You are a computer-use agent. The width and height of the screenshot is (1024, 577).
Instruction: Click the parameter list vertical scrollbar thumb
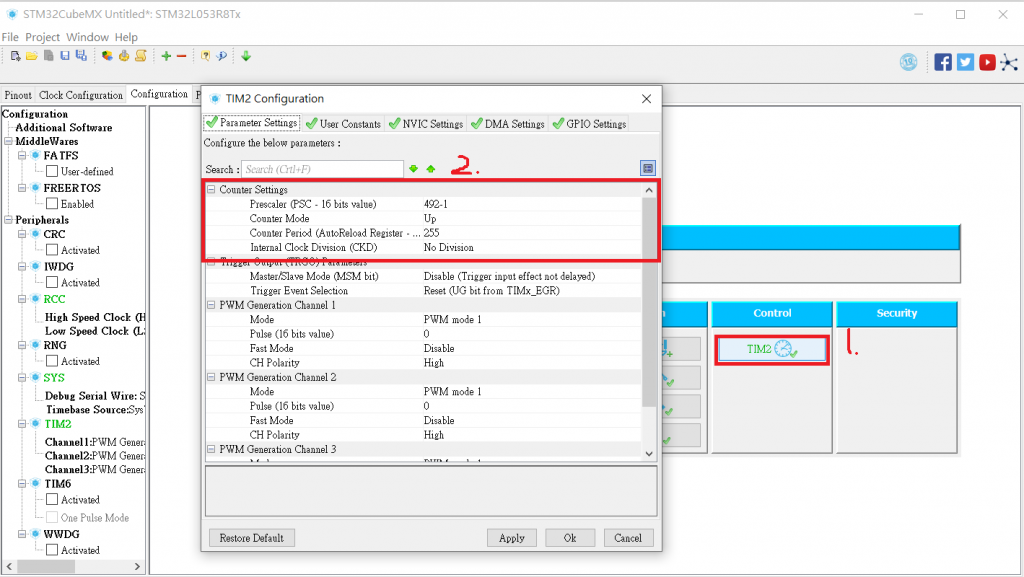tap(648, 300)
